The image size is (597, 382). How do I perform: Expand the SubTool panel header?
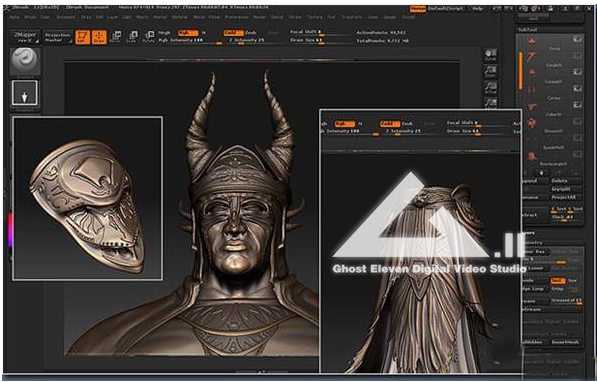click(527, 30)
